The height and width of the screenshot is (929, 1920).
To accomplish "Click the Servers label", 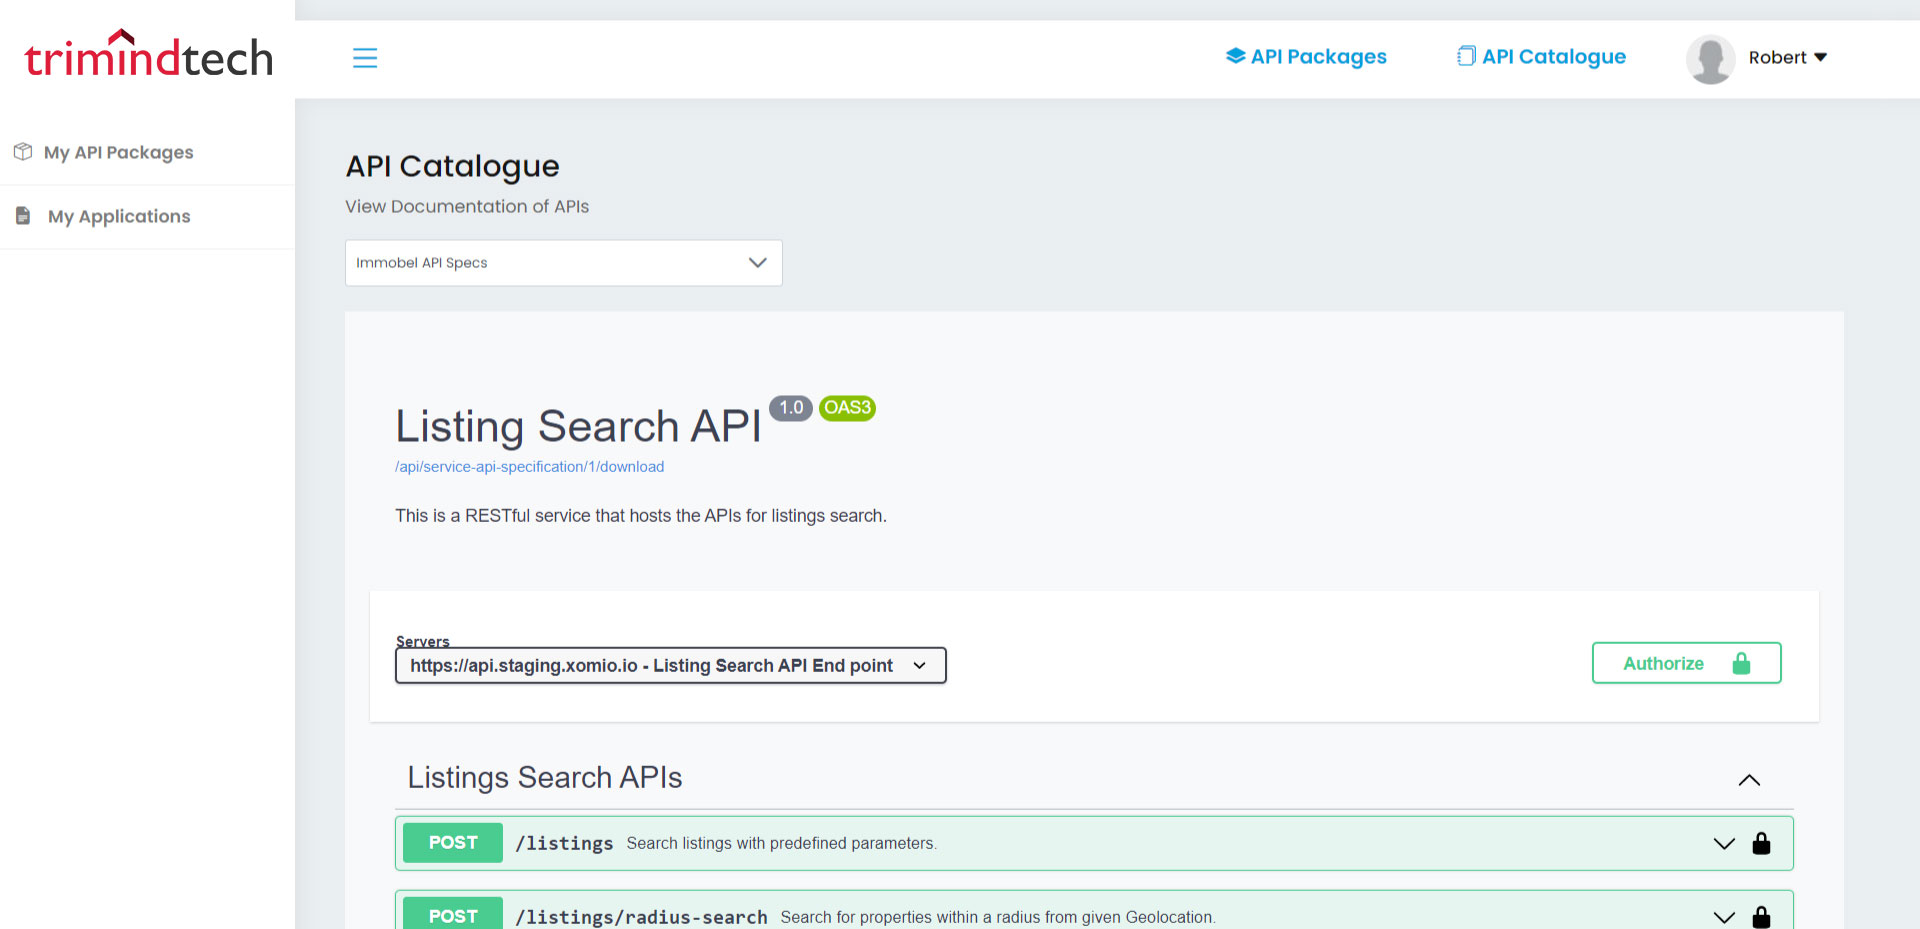I will tap(422, 641).
